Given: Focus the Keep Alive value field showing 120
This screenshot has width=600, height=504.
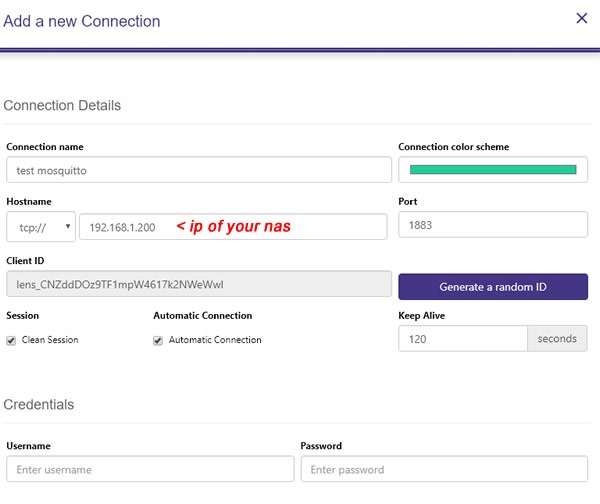Looking at the screenshot, I should pos(463,339).
